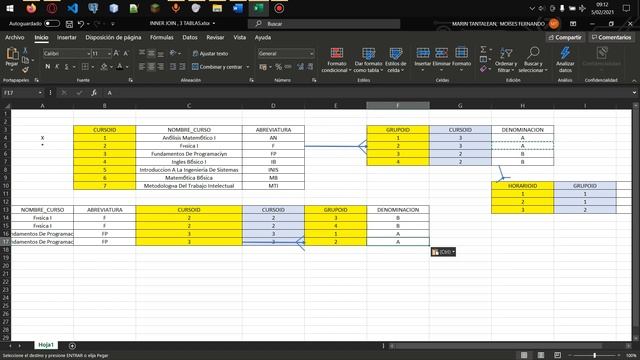Select the Hoja1 sheet tab
Screen dimensions: 640x360
click(x=46, y=345)
